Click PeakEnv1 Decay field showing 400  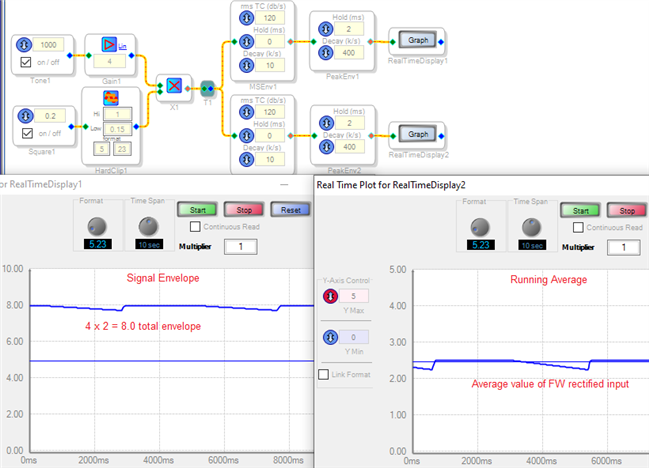coord(349,53)
